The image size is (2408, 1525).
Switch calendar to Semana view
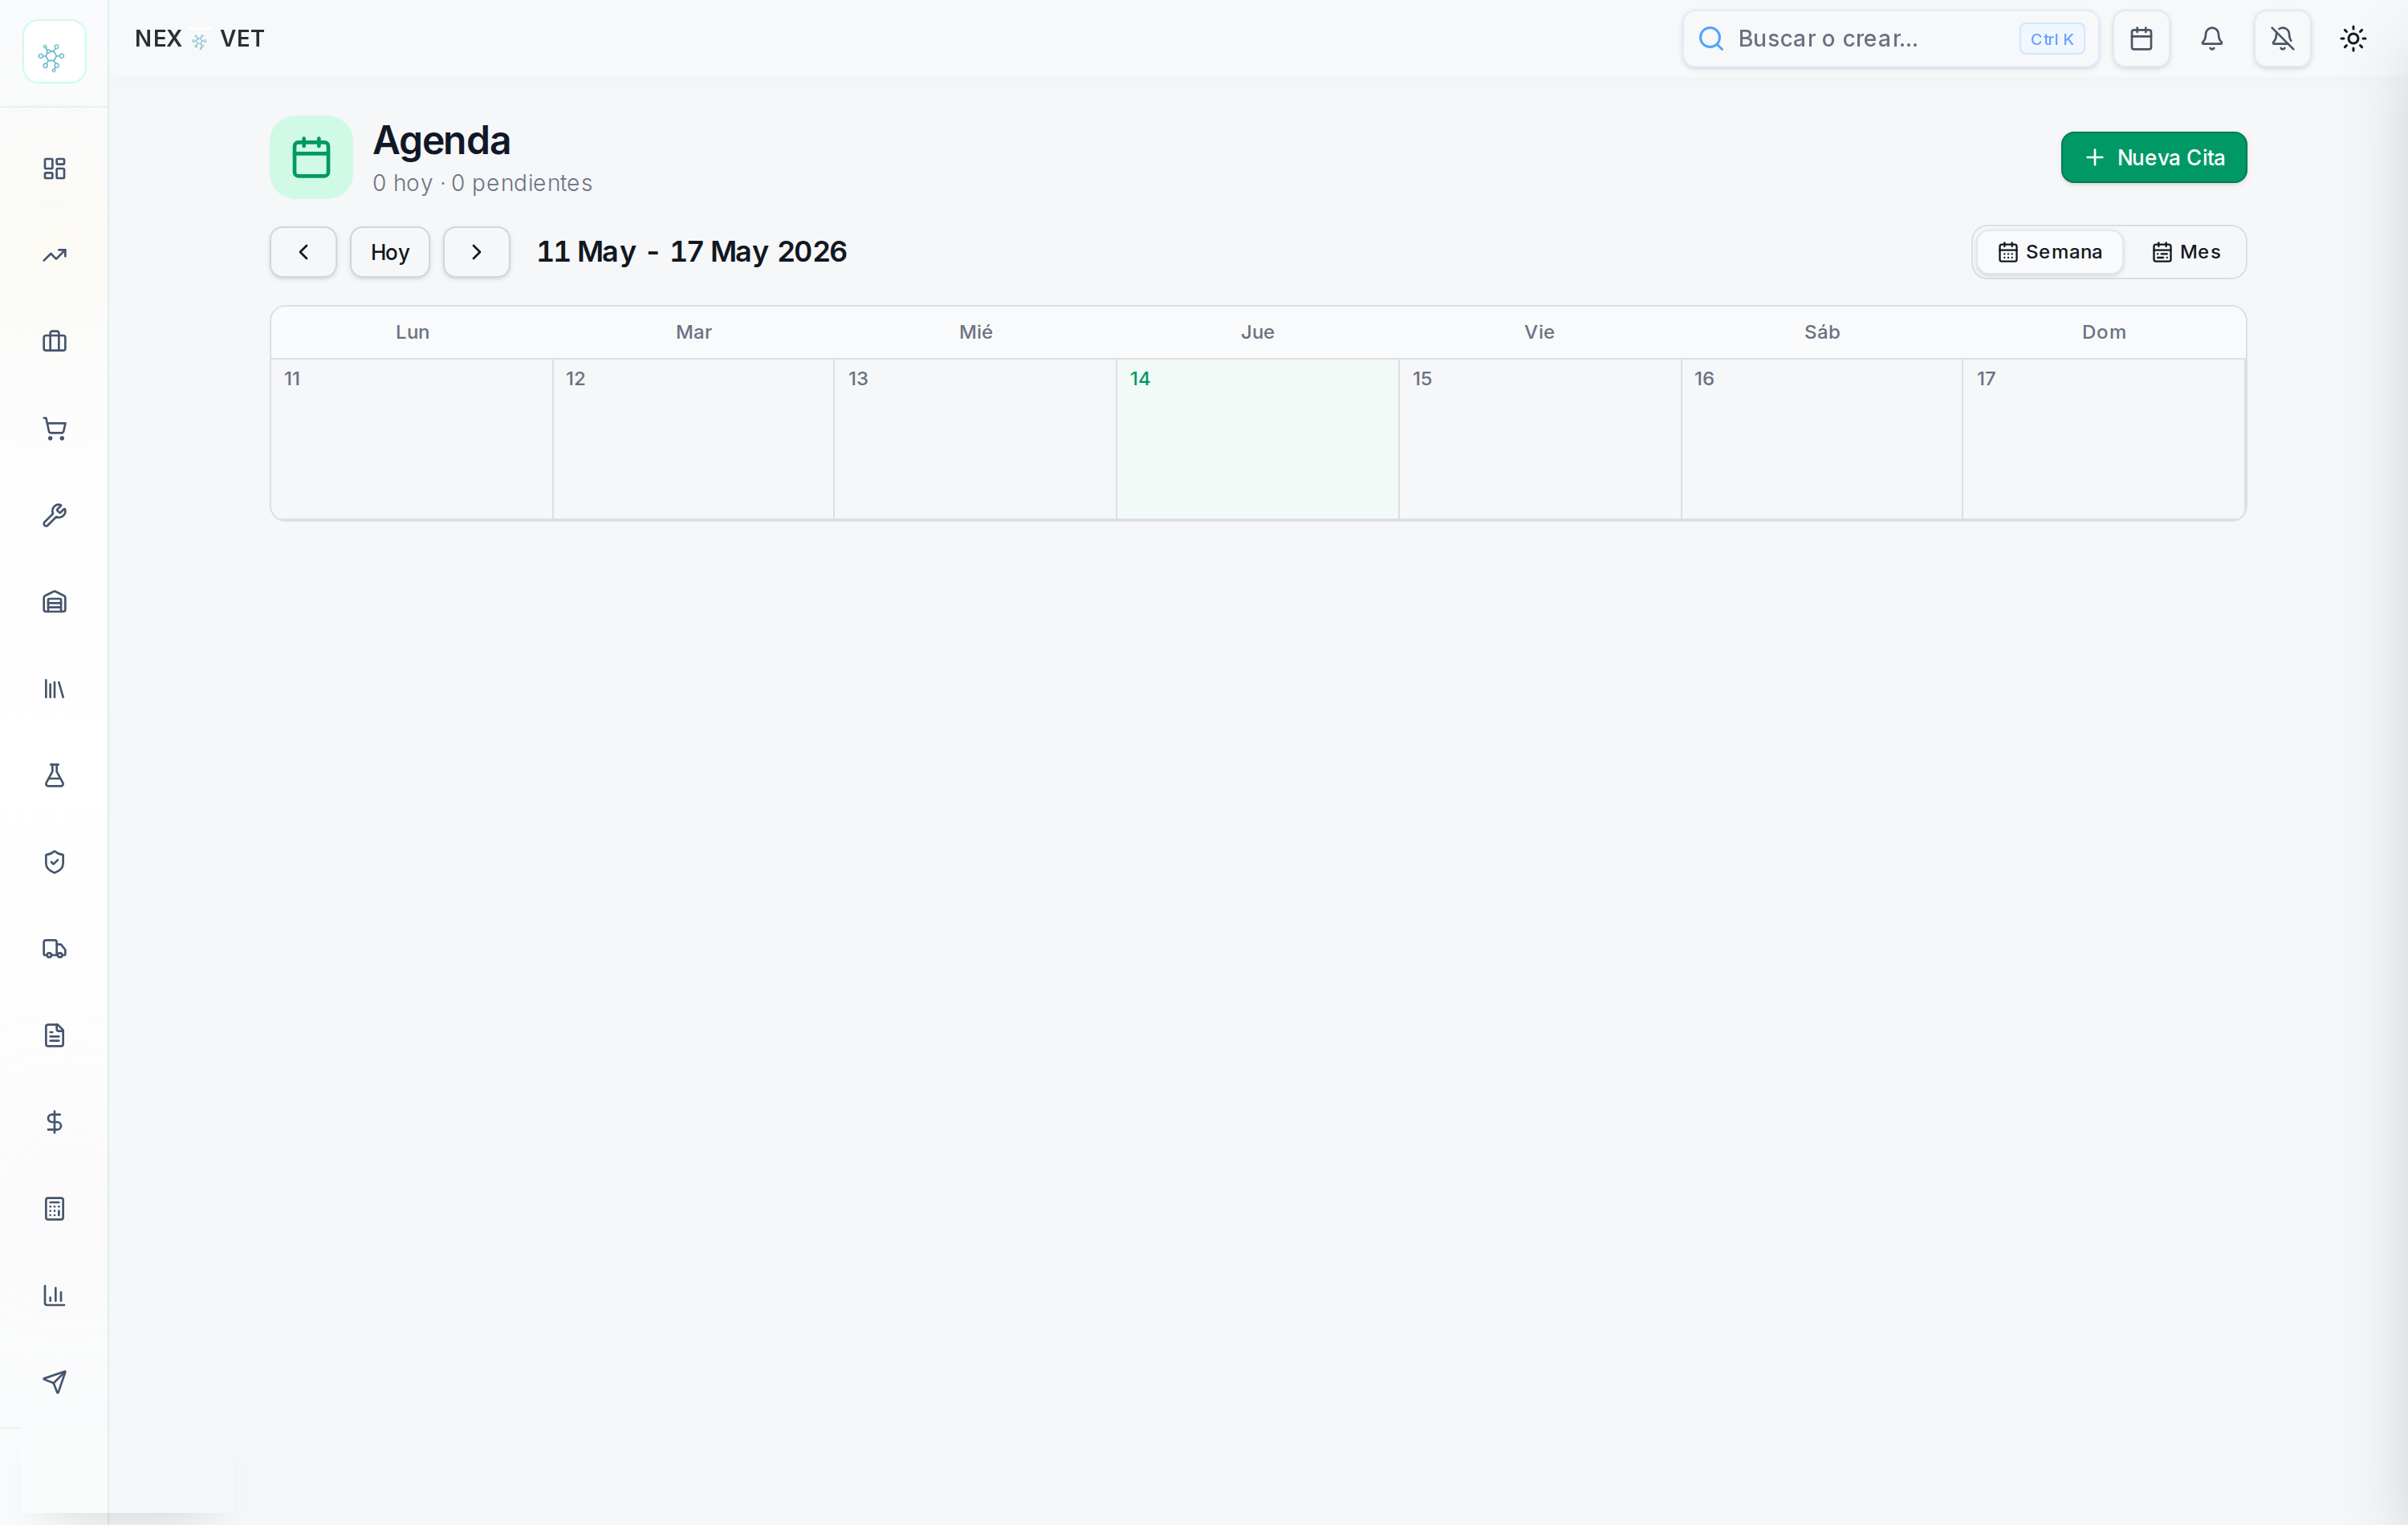[2049, 252]
